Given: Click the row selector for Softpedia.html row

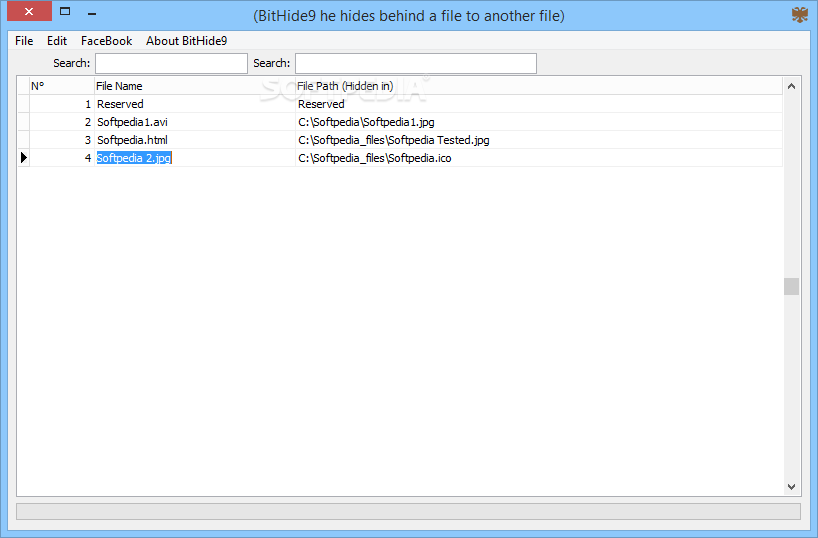Looking at the screenshot, I should 23,140.
